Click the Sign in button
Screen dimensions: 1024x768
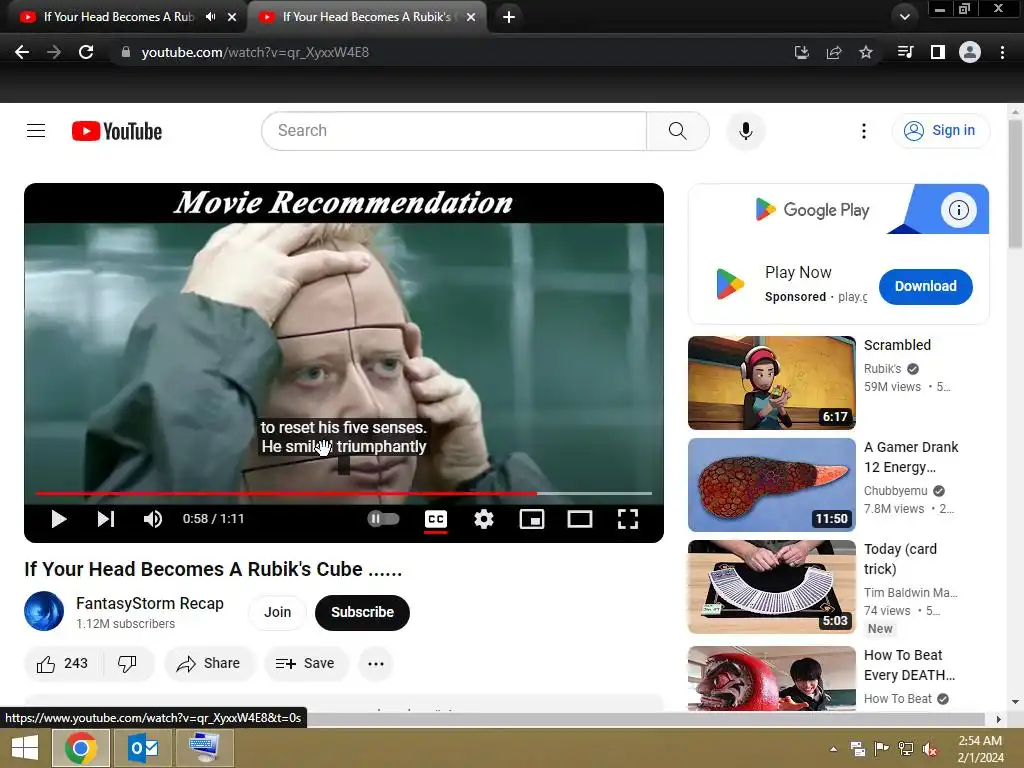(x=940, y=131)
